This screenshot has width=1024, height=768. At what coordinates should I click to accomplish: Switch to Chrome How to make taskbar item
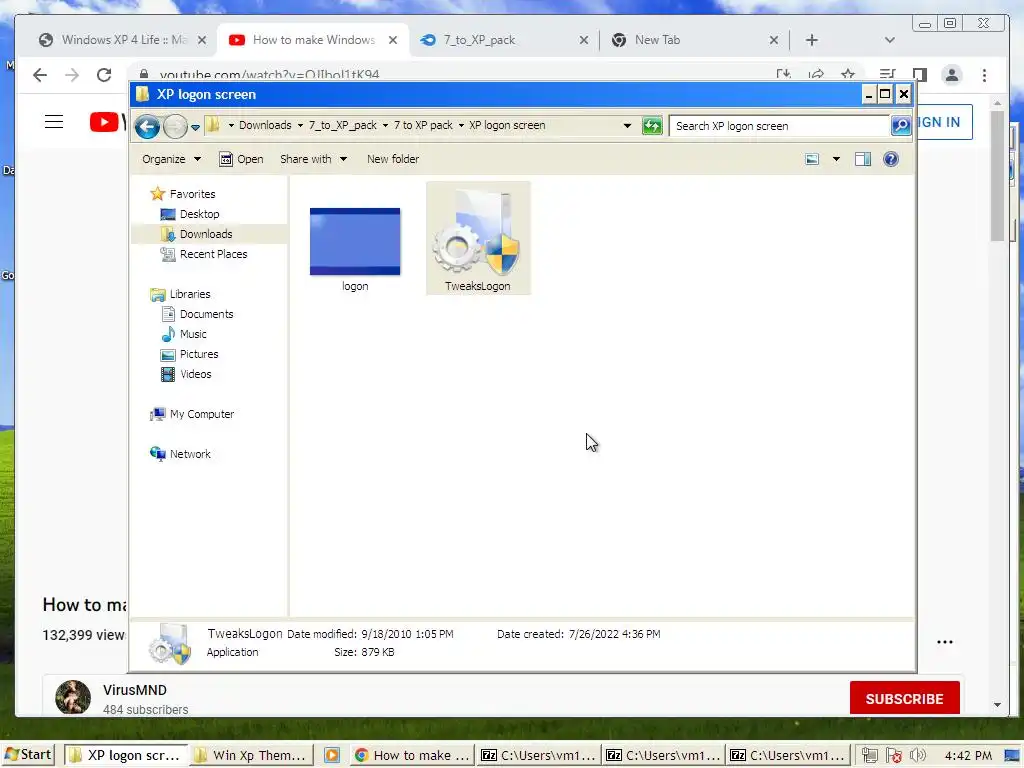coord(412,755)
